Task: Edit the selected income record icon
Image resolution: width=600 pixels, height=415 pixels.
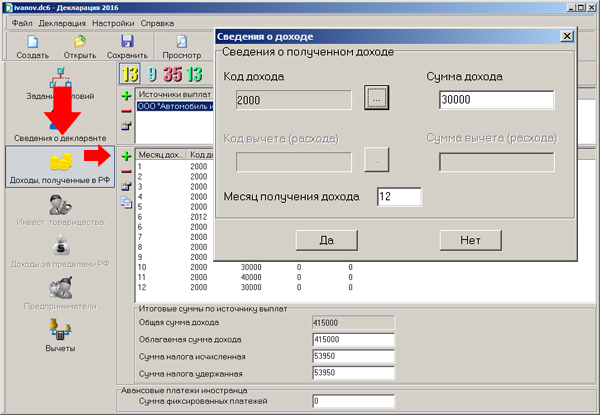Action: 126,186
